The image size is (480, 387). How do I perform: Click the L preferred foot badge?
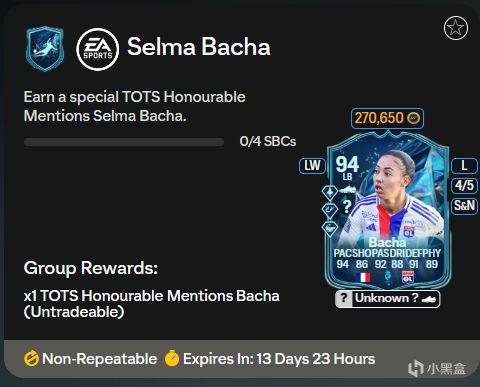coord(464,166)
